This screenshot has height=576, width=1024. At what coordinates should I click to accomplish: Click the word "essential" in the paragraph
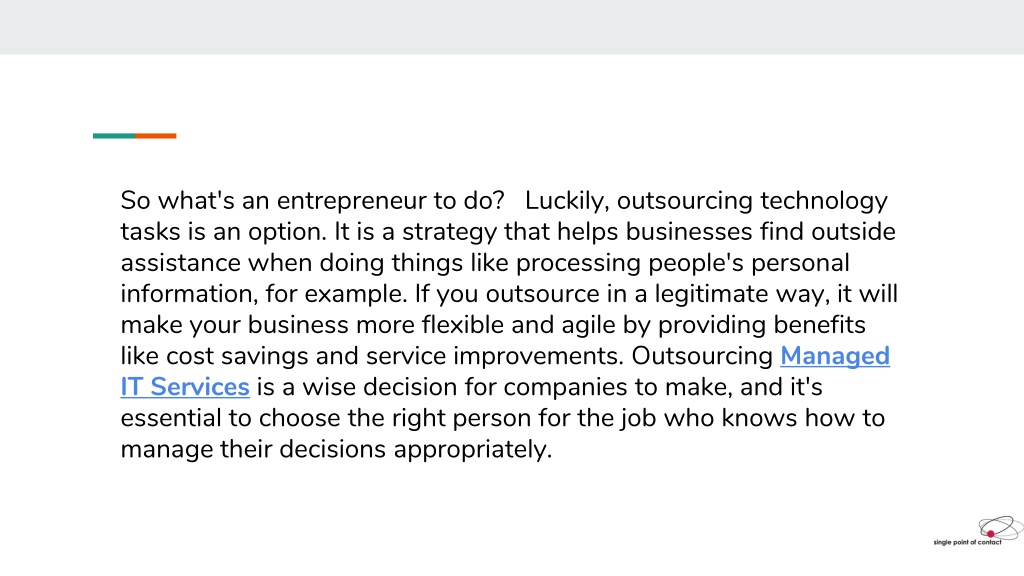tap(170, 418)
